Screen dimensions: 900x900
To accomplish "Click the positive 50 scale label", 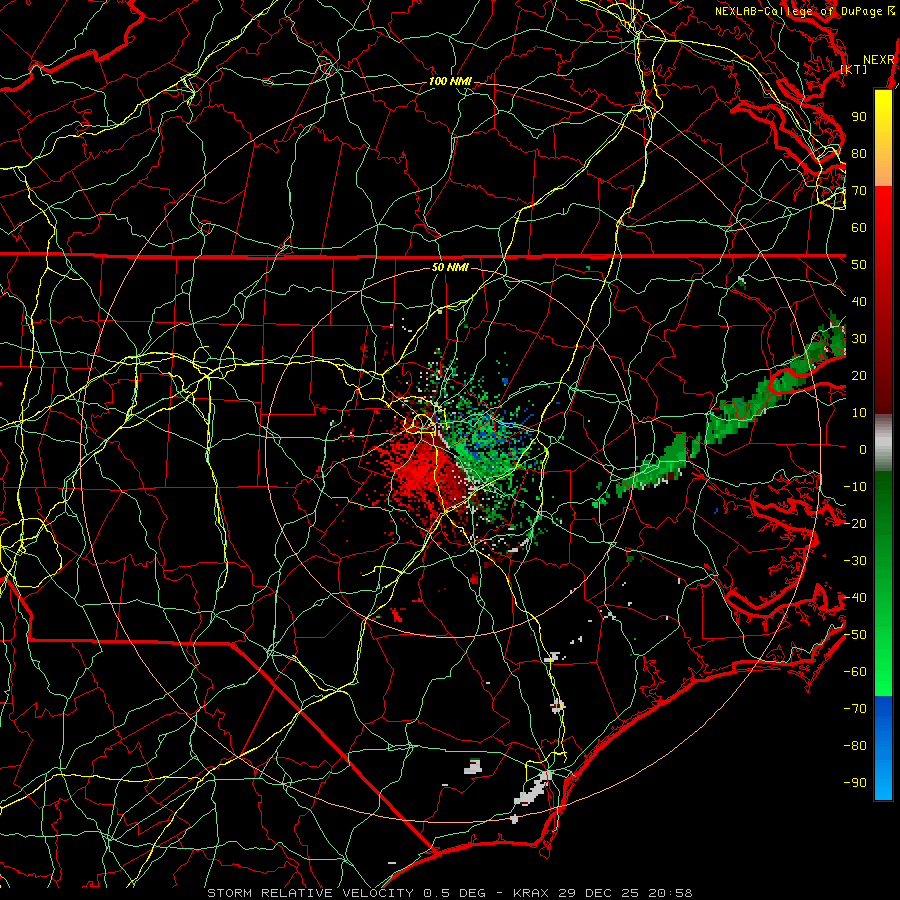I will tap(859, 264).
